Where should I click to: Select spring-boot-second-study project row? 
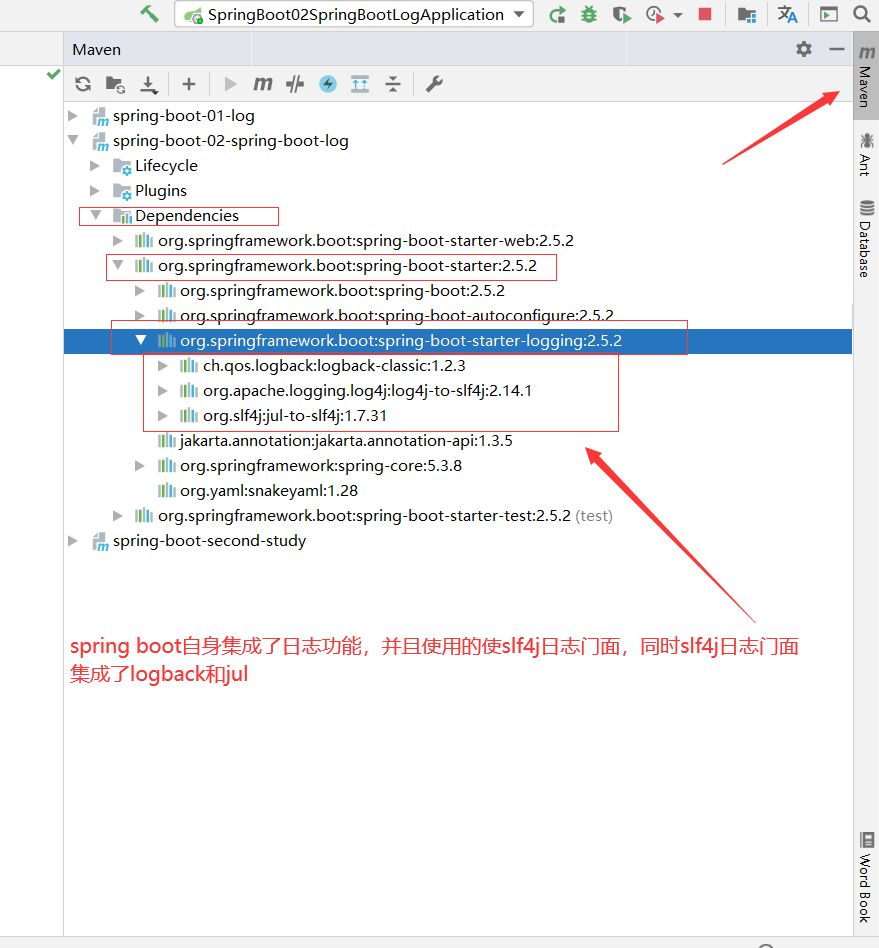[198, 541]
